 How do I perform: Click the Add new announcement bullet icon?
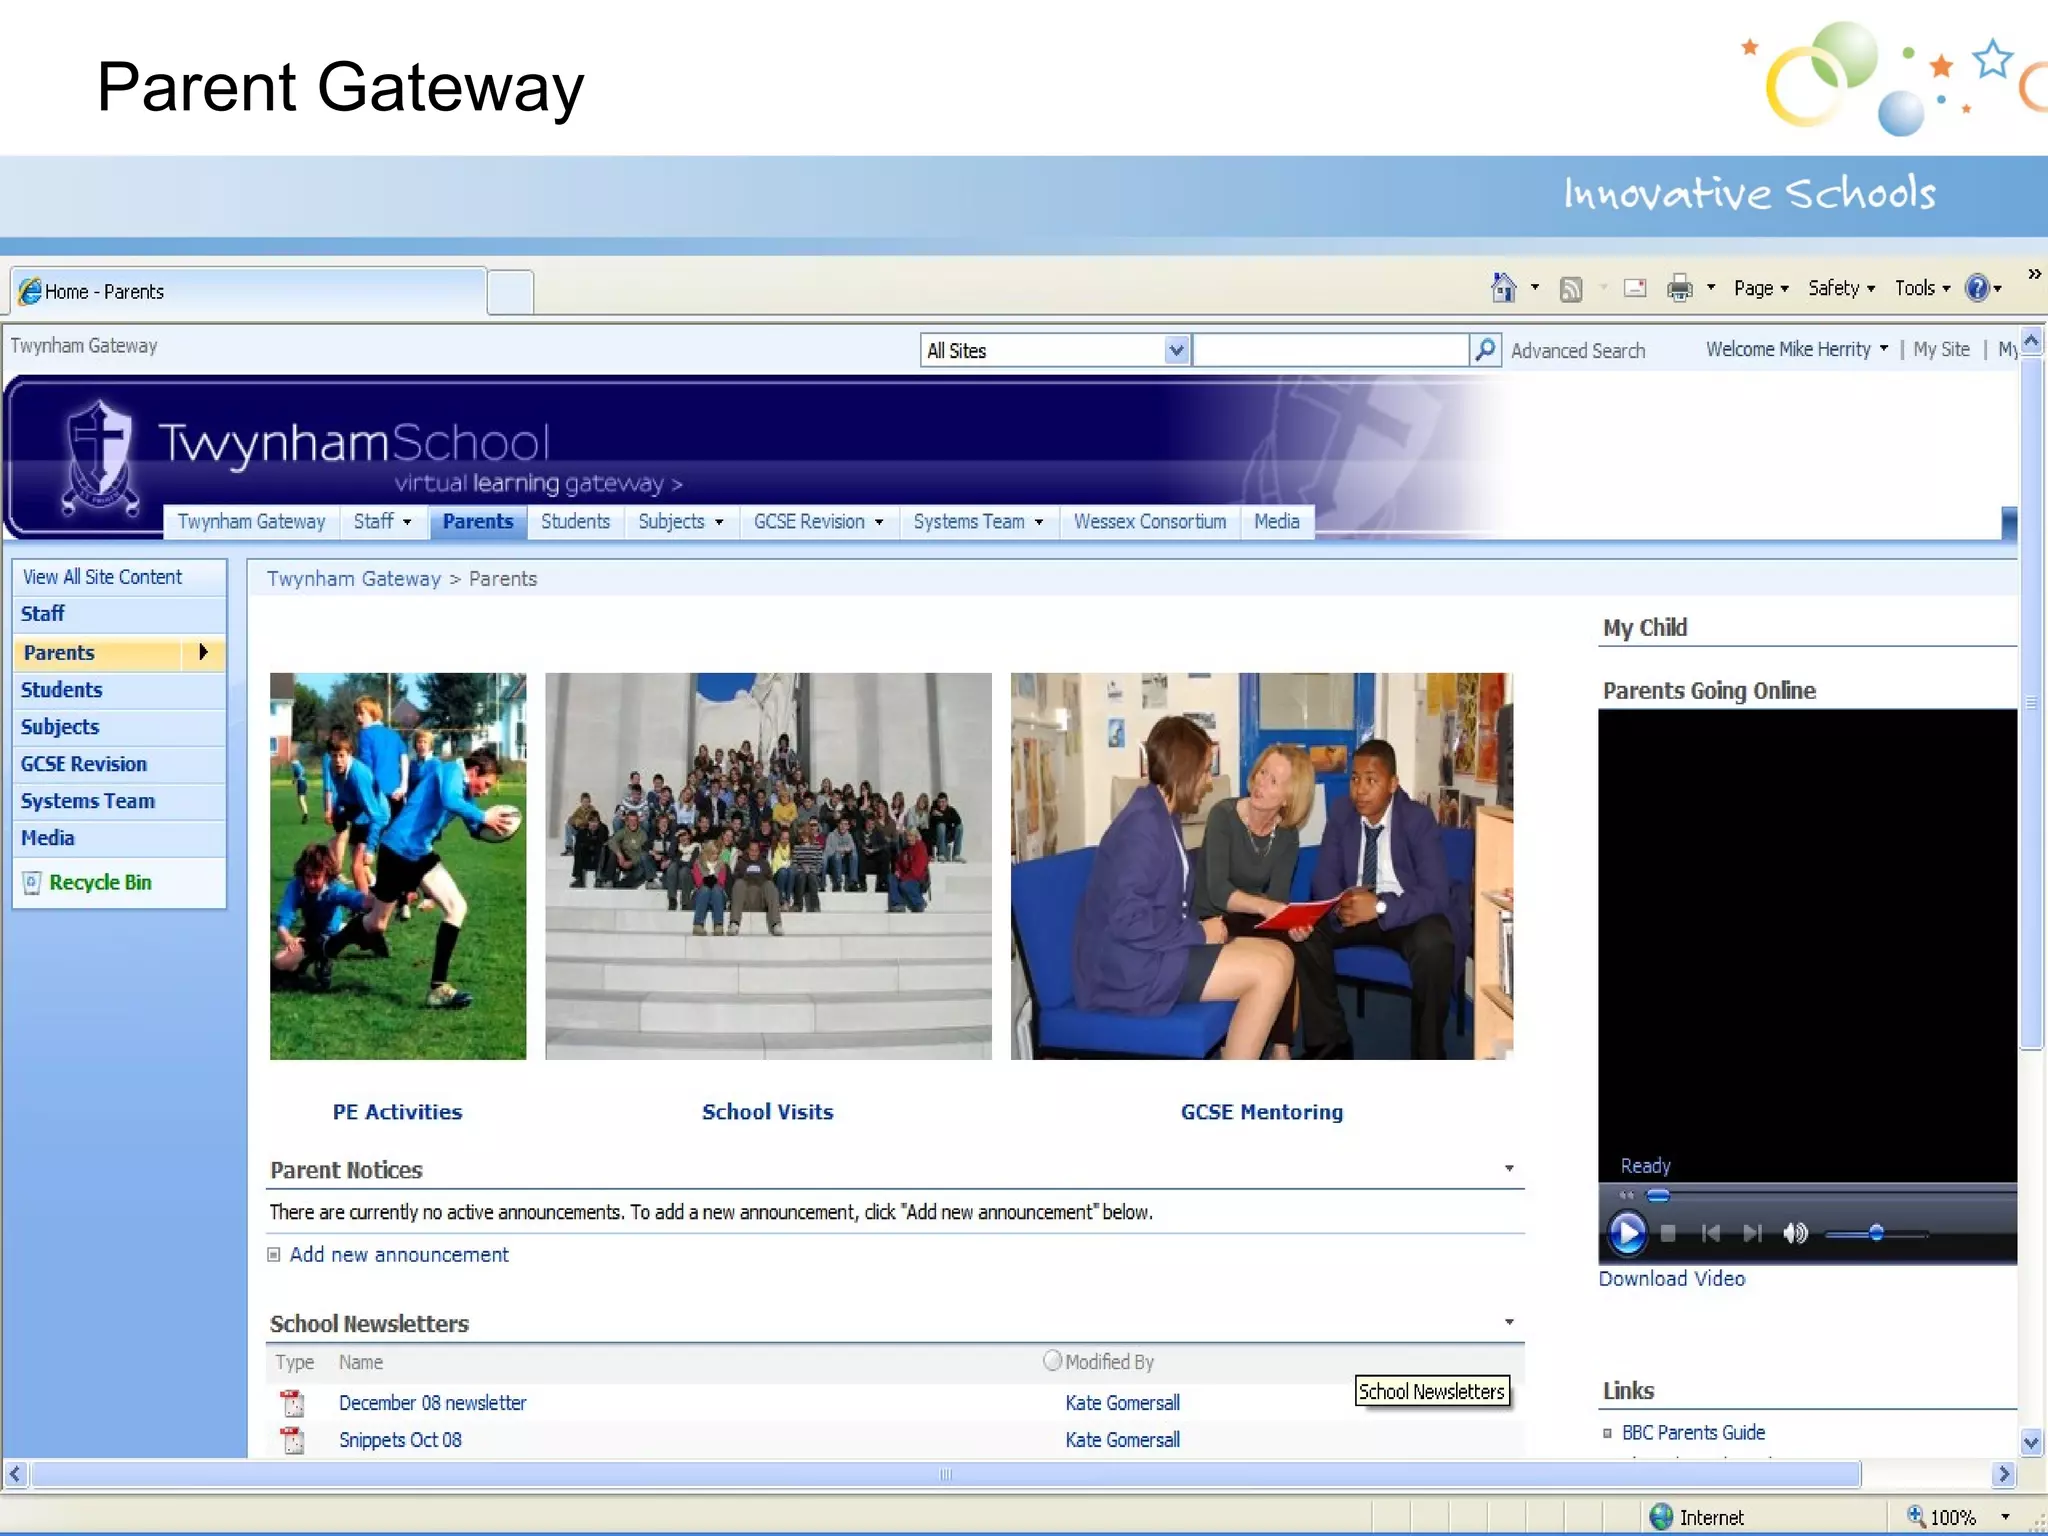click(274, 1255)
